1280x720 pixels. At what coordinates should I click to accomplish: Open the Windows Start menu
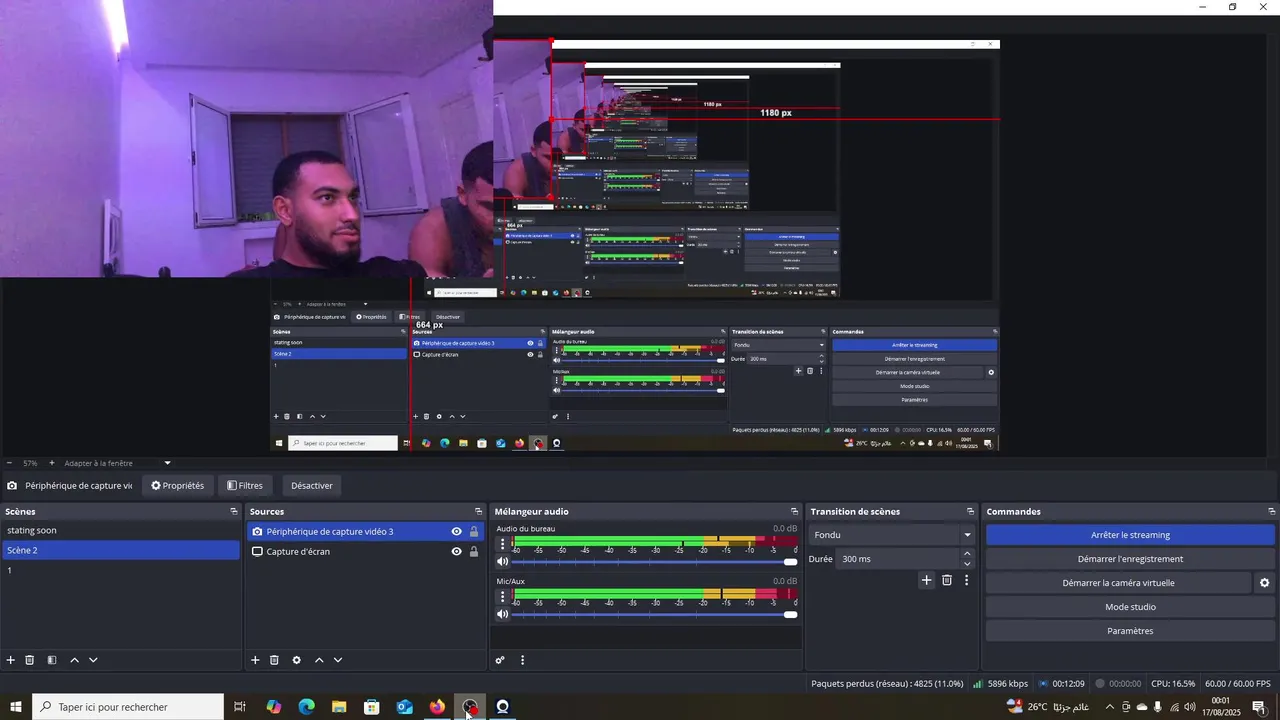16,707
